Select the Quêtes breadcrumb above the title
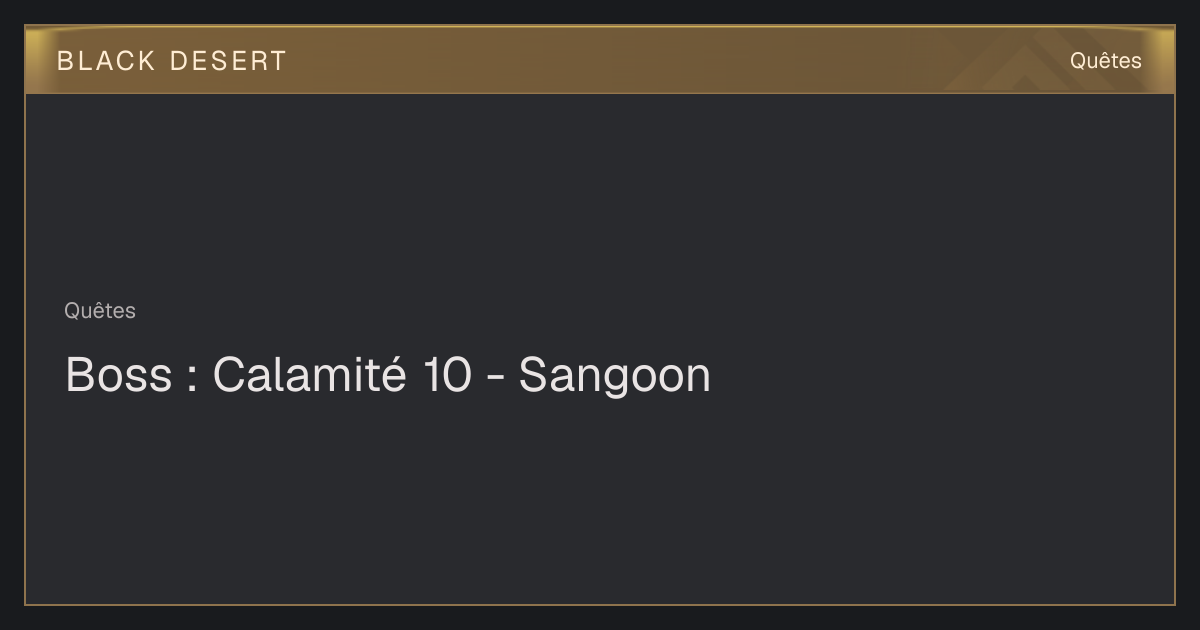The width and height of the screenshot is (1200, 630). 100,311
